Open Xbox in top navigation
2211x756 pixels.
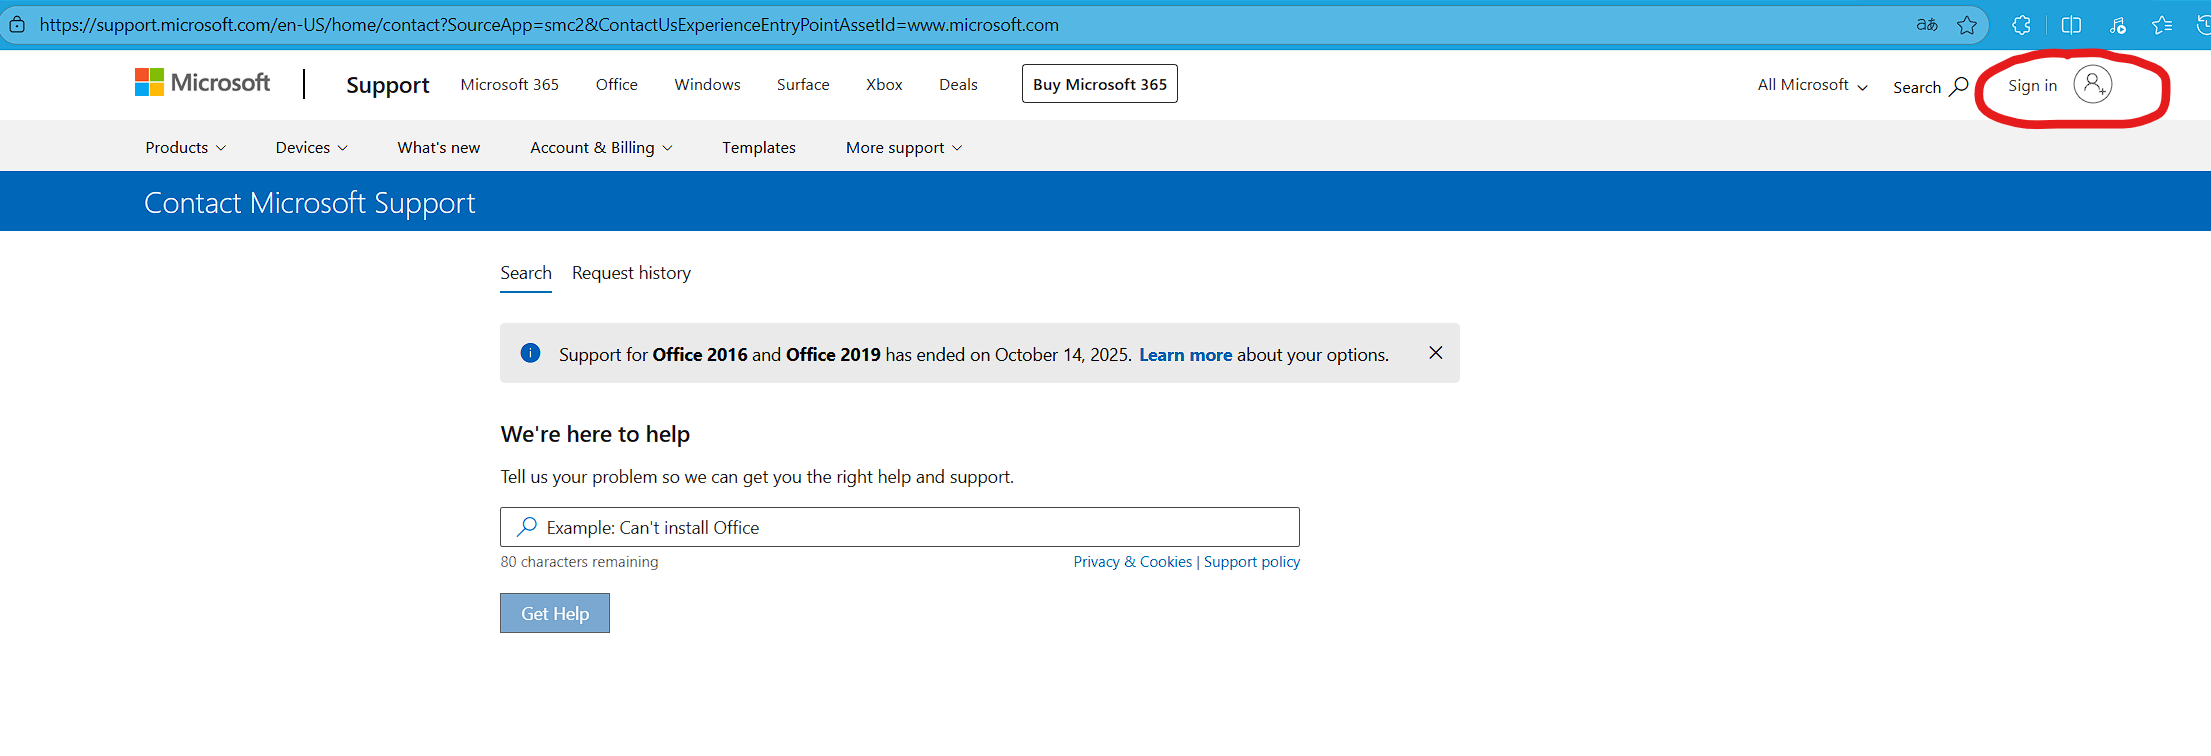[x=884, y=85]
